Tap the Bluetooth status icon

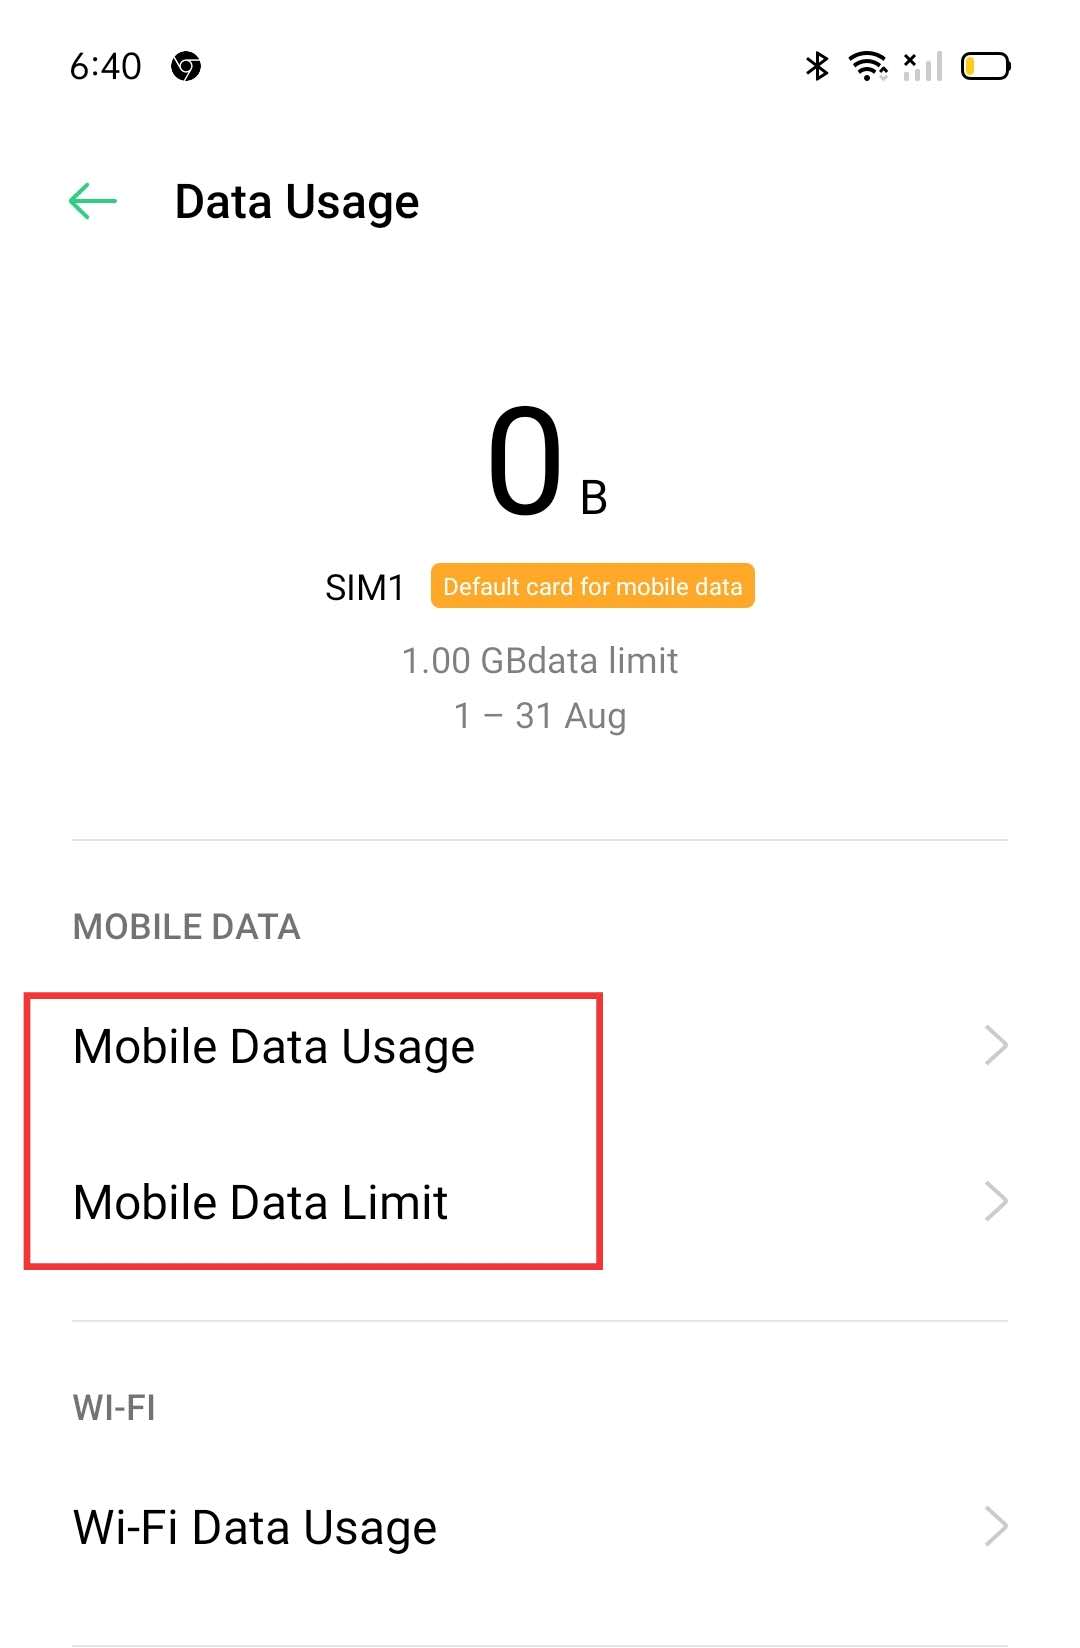(x=817, y=66)
